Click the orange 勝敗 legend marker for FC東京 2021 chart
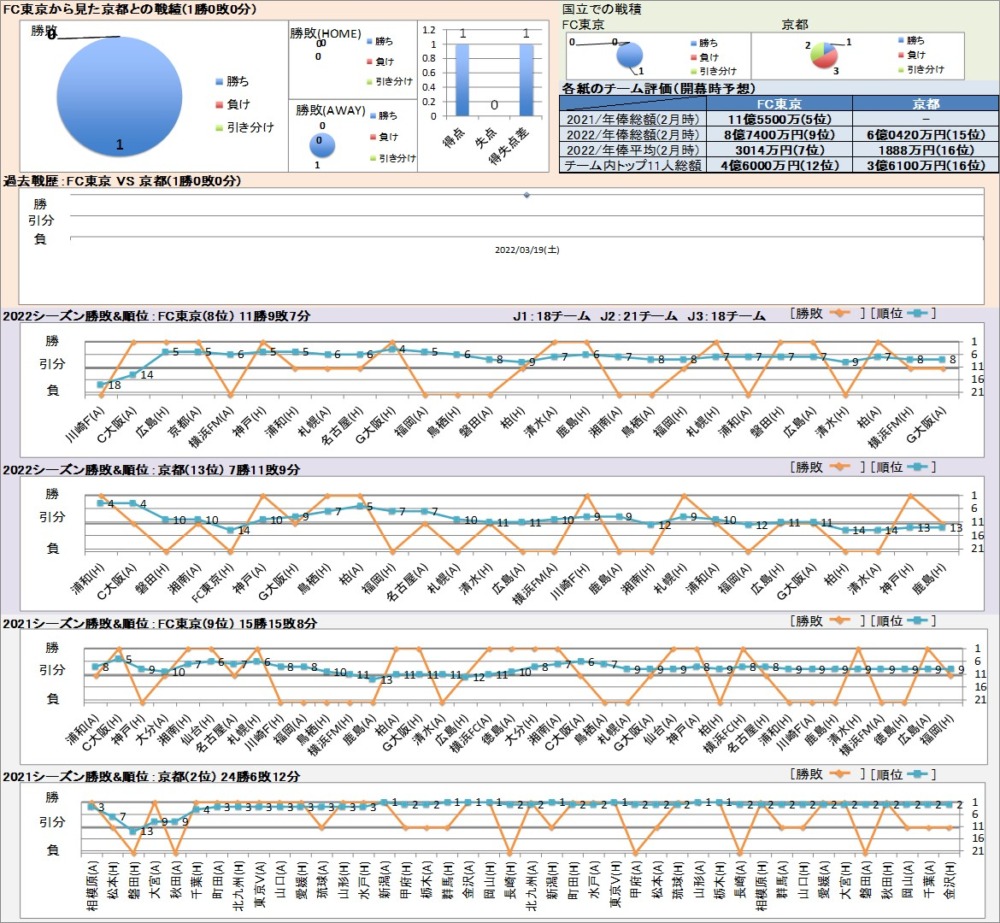The image size is (1000, 923). (x=839, y=621)
